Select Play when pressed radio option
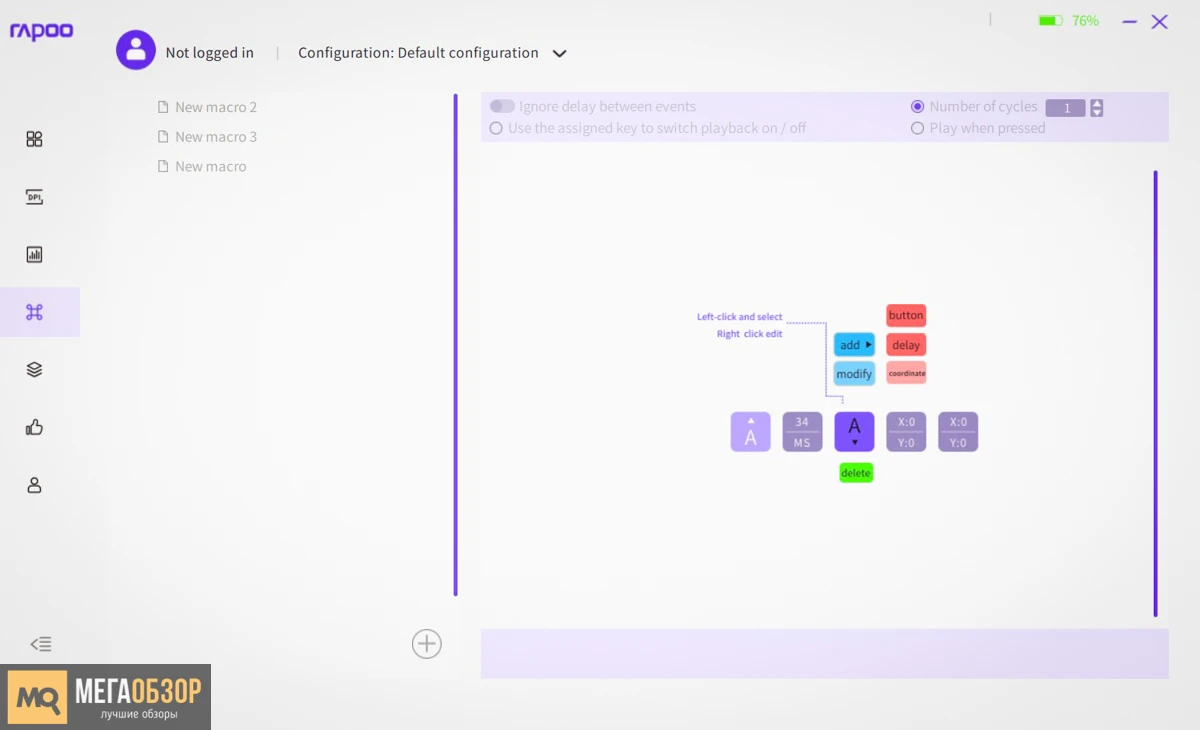Screen dimensions: 1200x730 click(x=918, y=129)
